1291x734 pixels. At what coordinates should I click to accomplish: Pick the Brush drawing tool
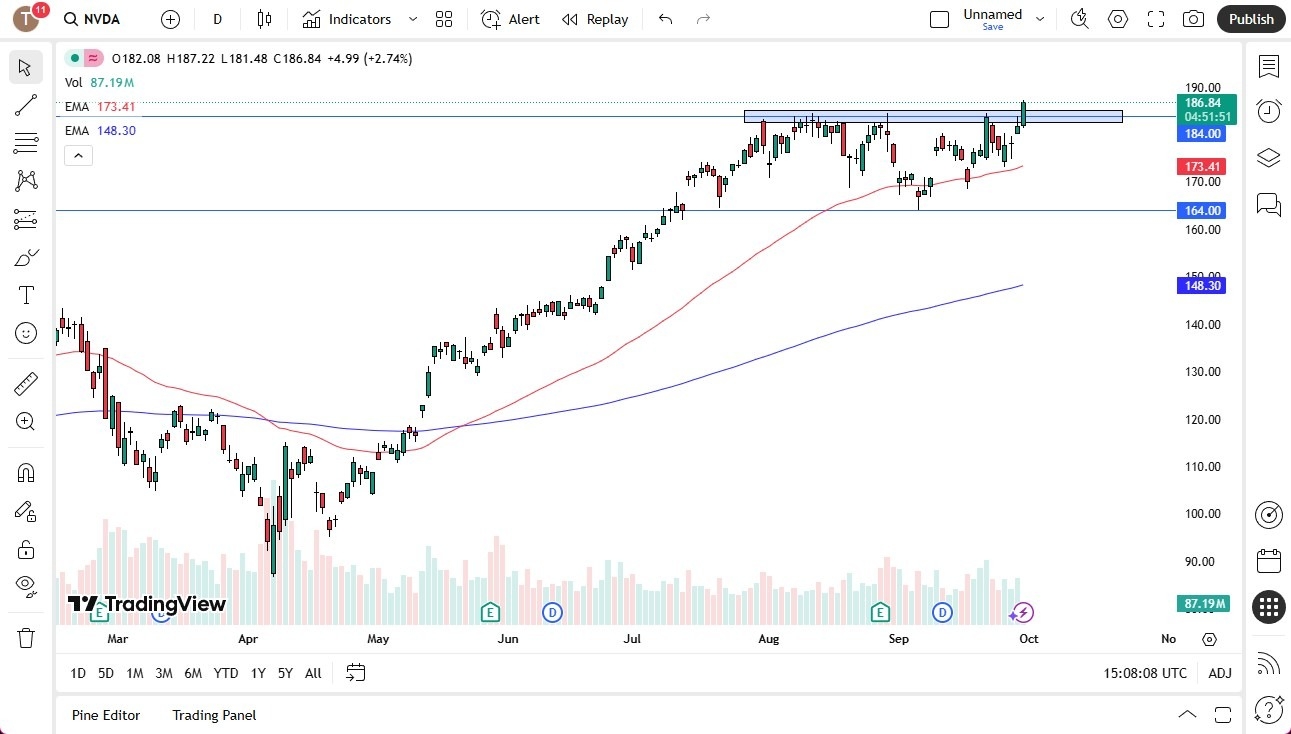pyautogui.click(x=25, y=257)
